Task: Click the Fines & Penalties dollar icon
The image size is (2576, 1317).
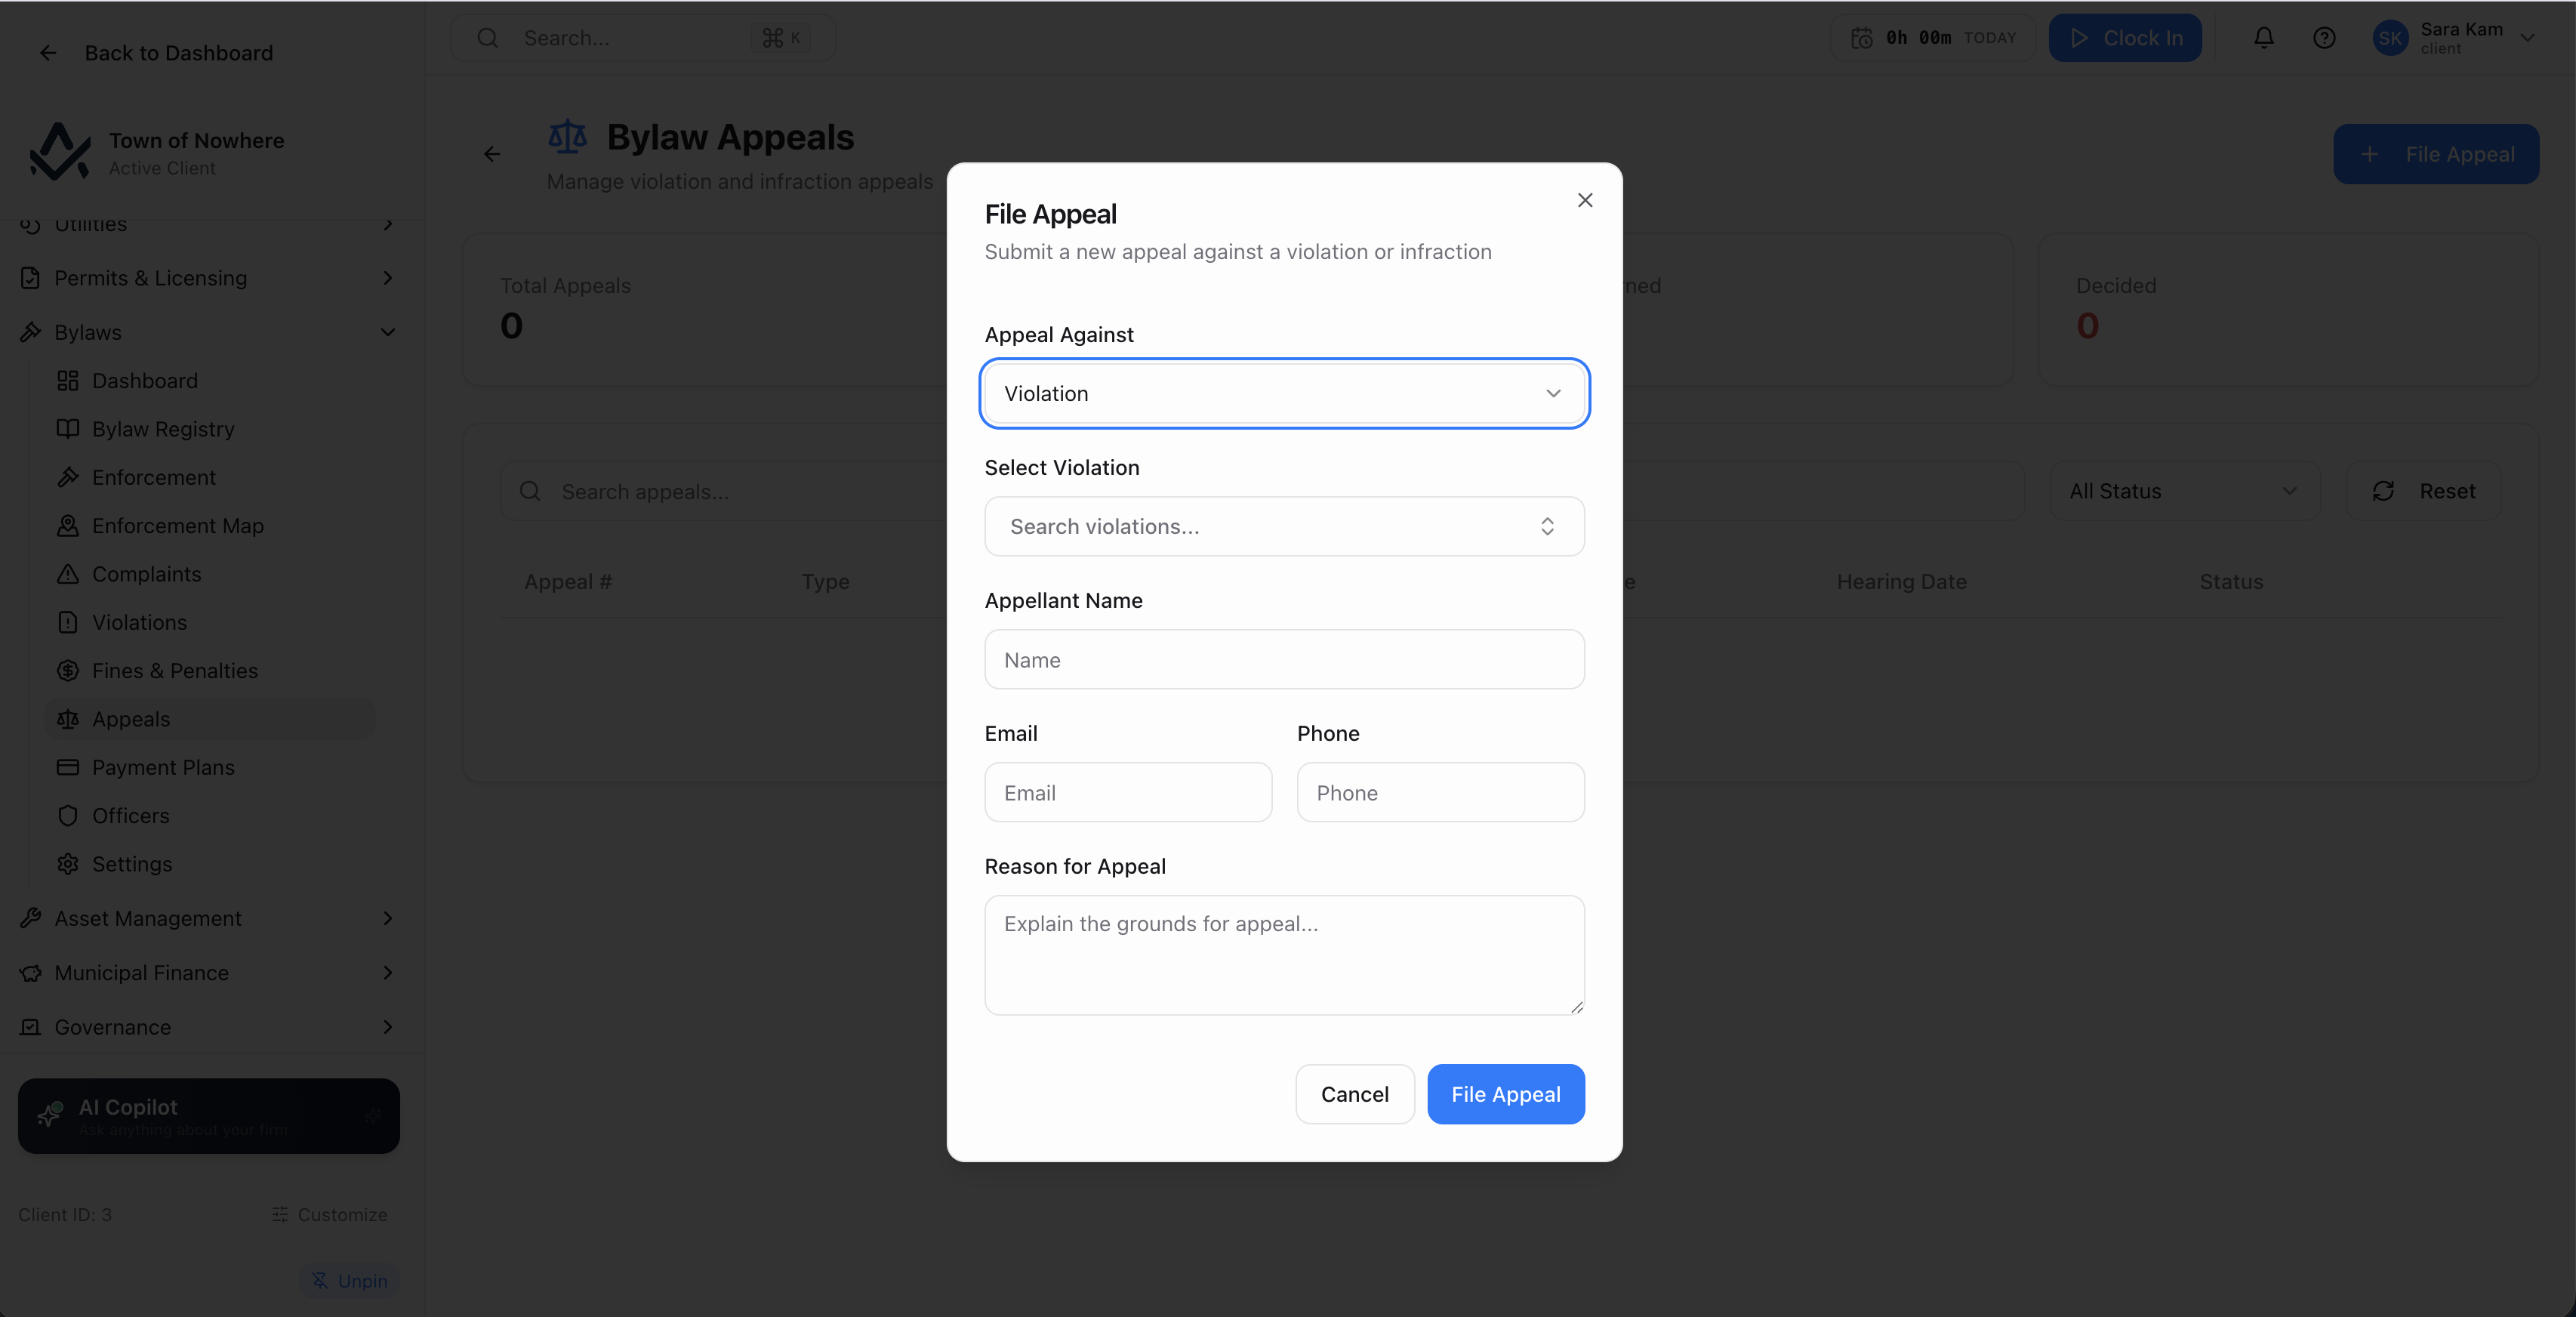Action: 68,671
